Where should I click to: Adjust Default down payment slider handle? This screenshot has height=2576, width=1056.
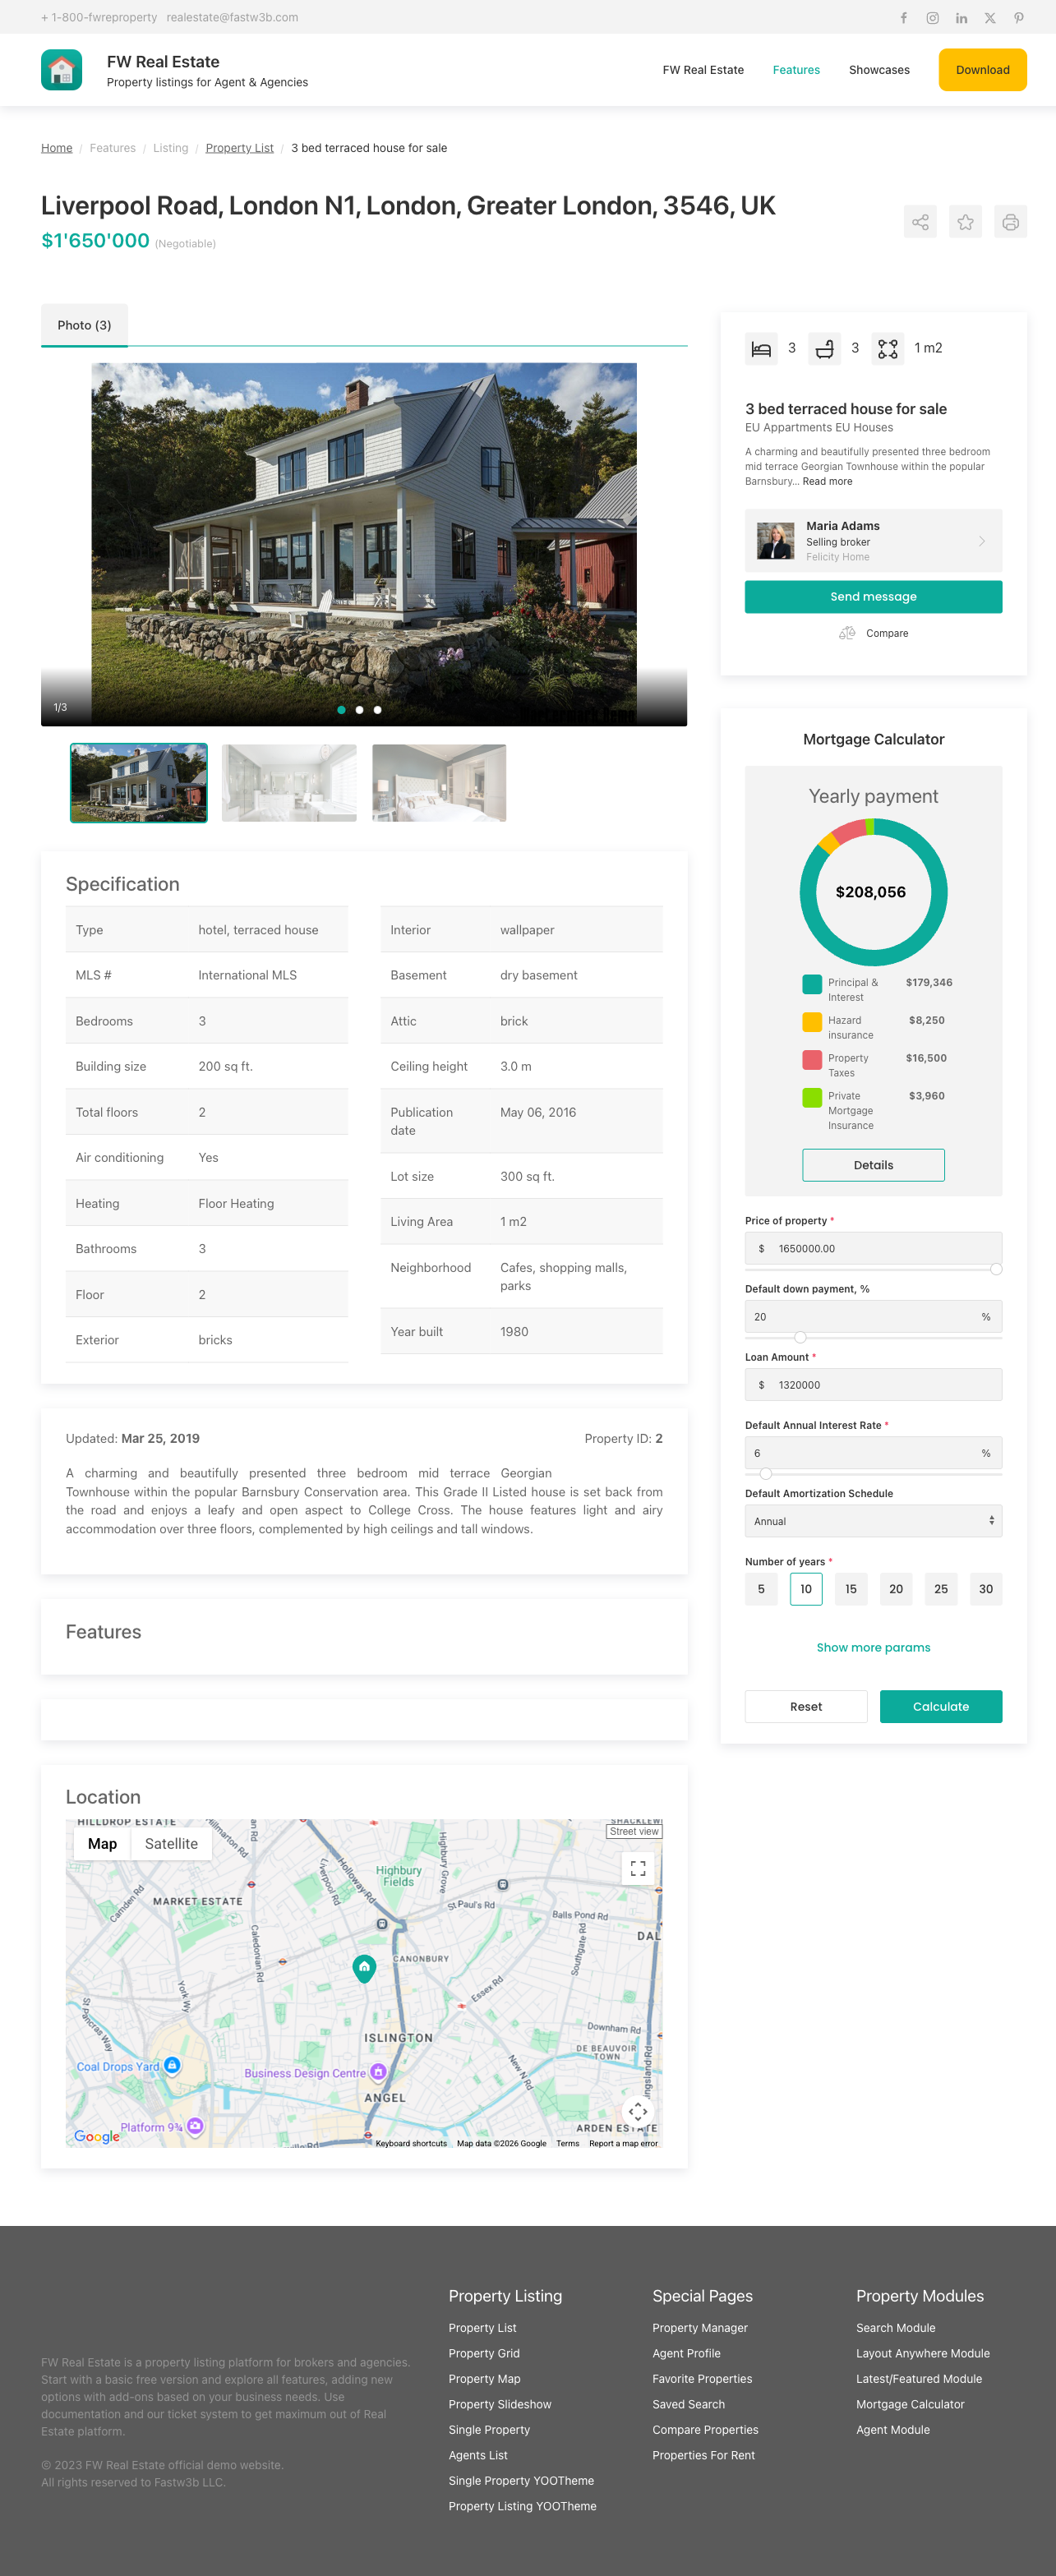(x=800, y=1337)
